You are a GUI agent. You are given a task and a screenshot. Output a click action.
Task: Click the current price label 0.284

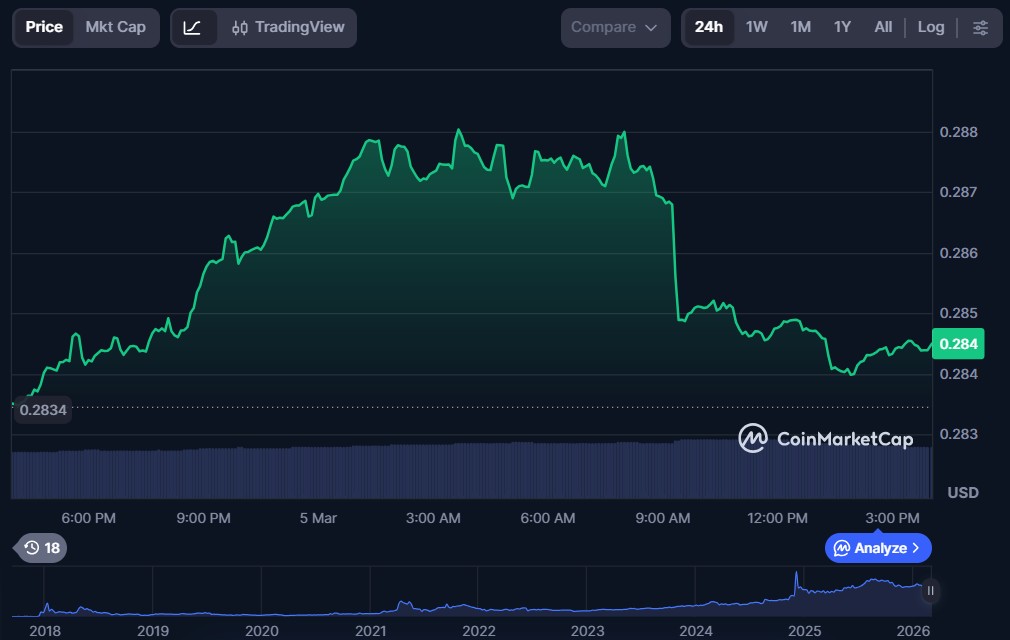point(958,344)
